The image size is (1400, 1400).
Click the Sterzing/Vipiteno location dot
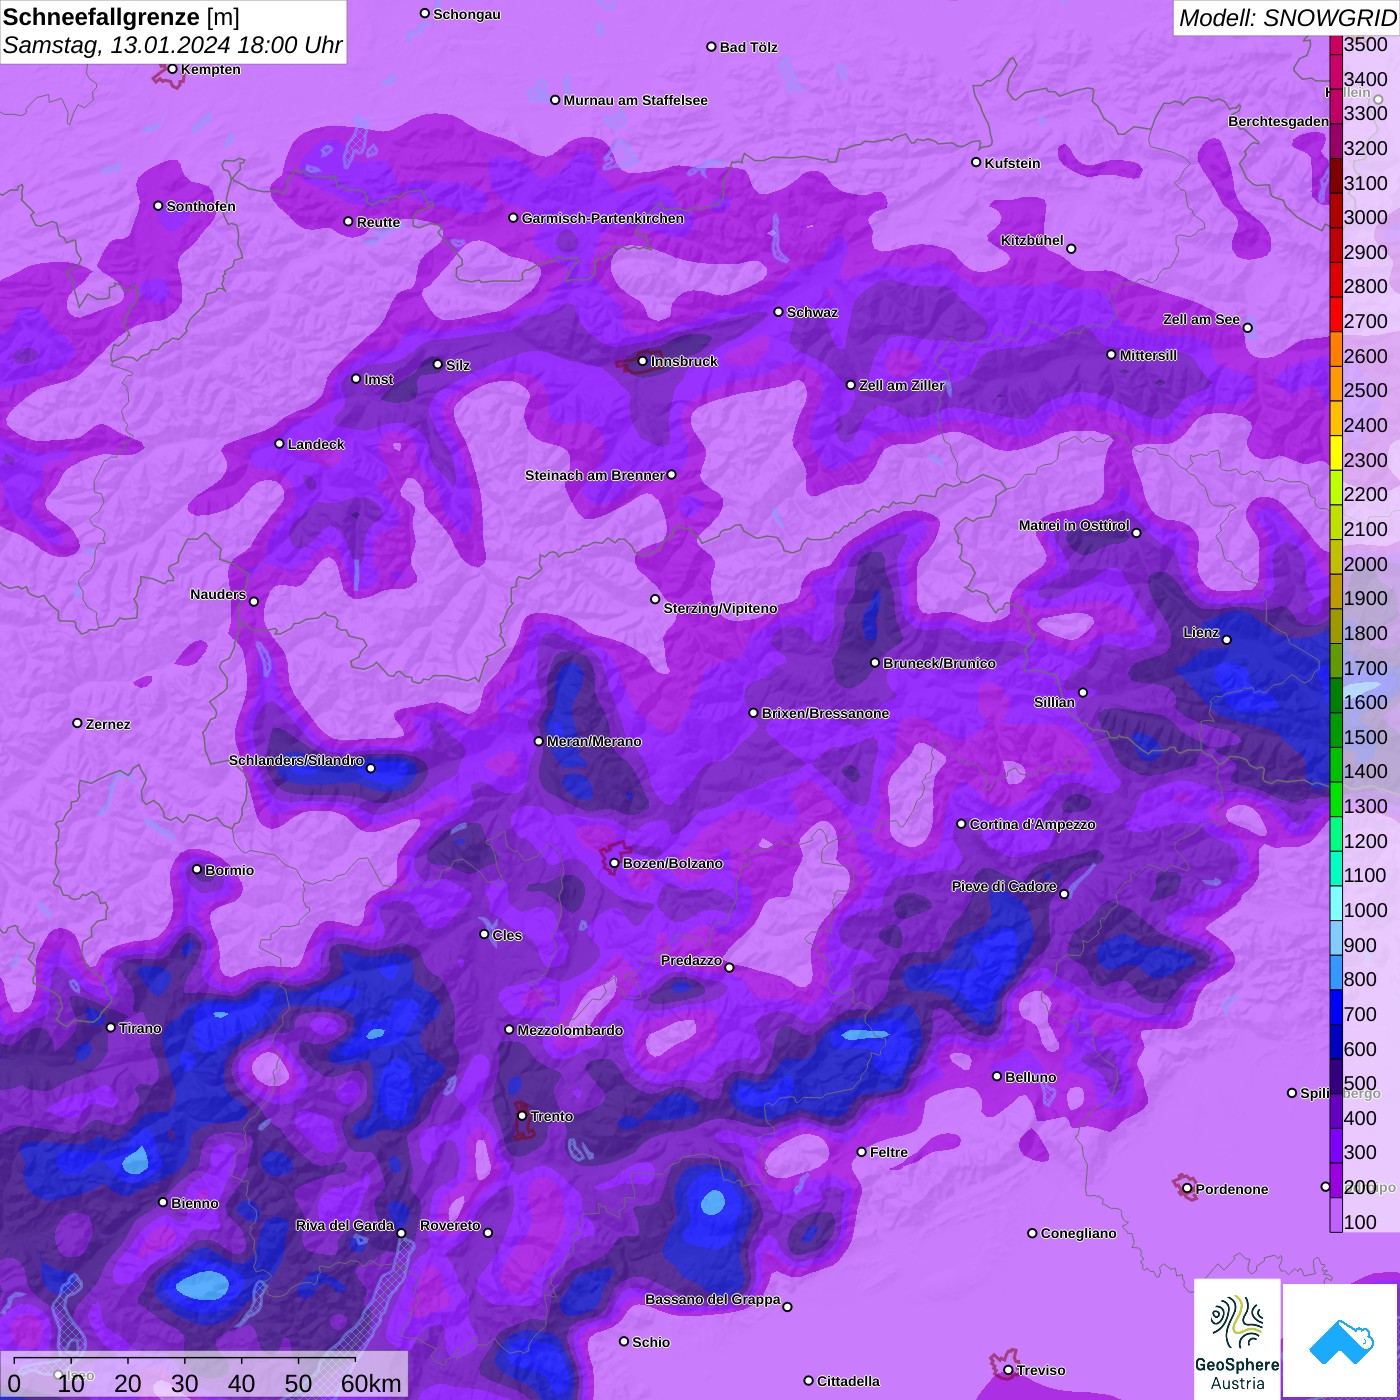[x=655, y=599]
